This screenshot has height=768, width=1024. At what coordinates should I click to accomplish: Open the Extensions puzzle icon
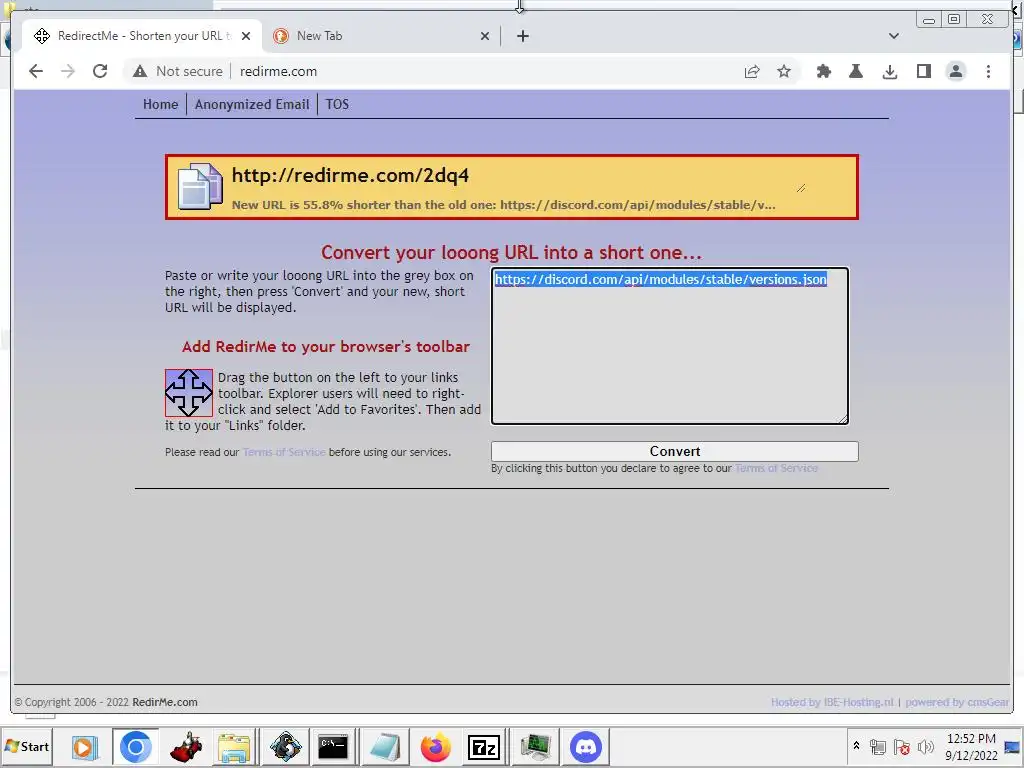(x=824, y=71)
